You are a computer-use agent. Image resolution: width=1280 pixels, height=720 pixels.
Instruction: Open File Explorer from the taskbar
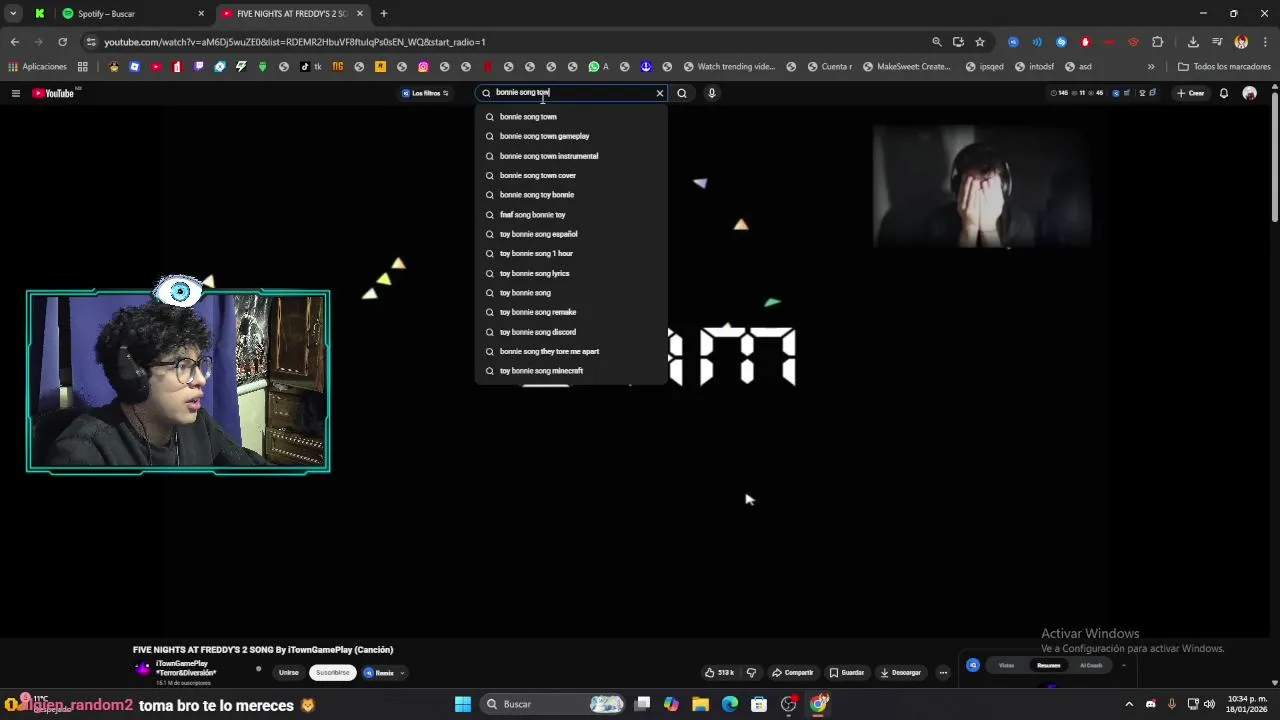(x=700, y=704)
